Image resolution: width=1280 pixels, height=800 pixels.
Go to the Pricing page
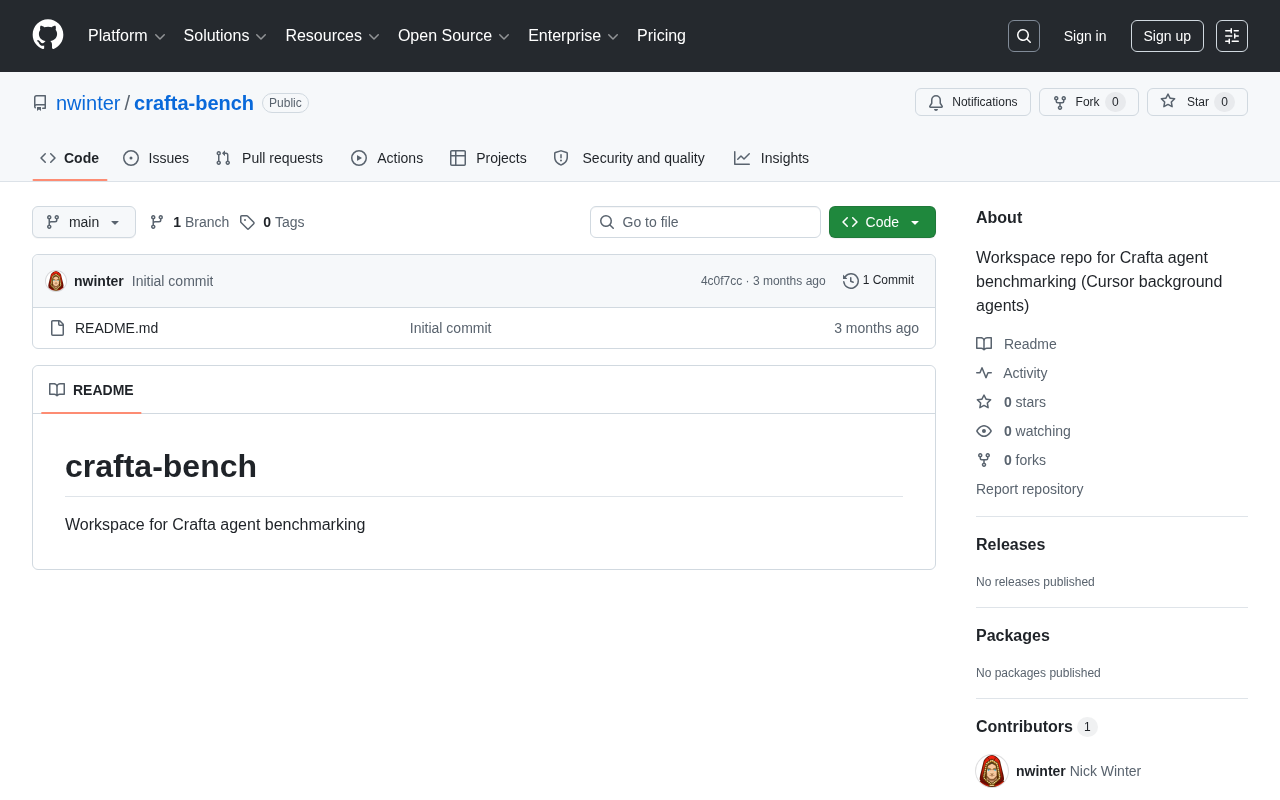[x=661, y=36]
